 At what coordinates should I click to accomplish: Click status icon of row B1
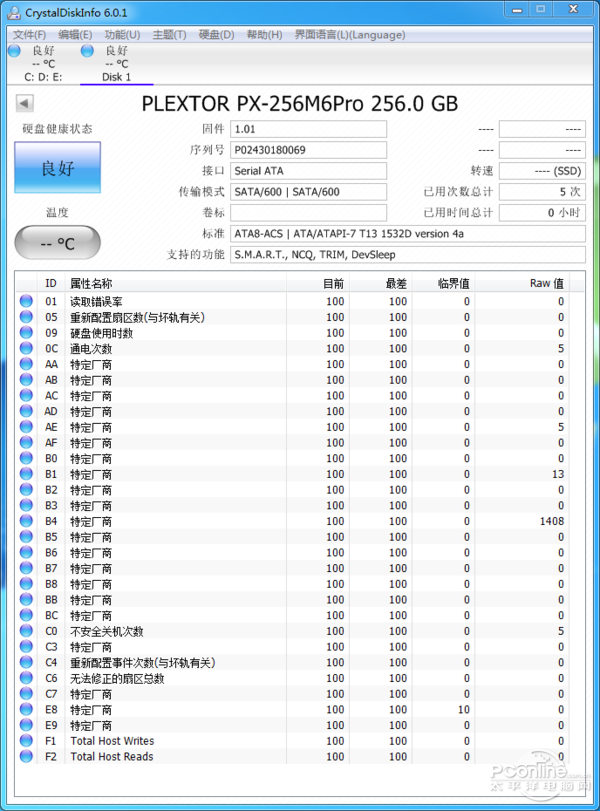point(26,474)
